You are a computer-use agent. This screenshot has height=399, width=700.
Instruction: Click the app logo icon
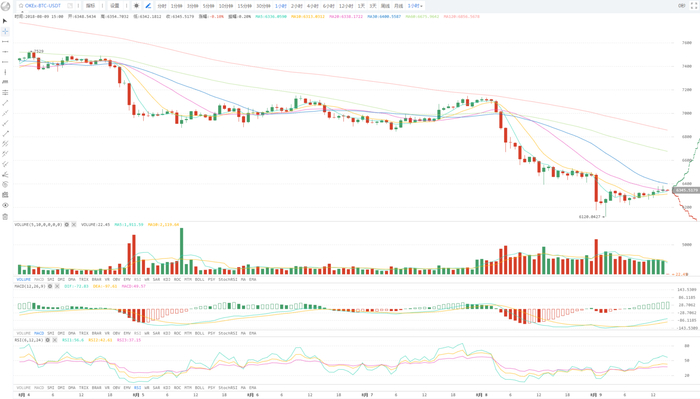point(5,6)
